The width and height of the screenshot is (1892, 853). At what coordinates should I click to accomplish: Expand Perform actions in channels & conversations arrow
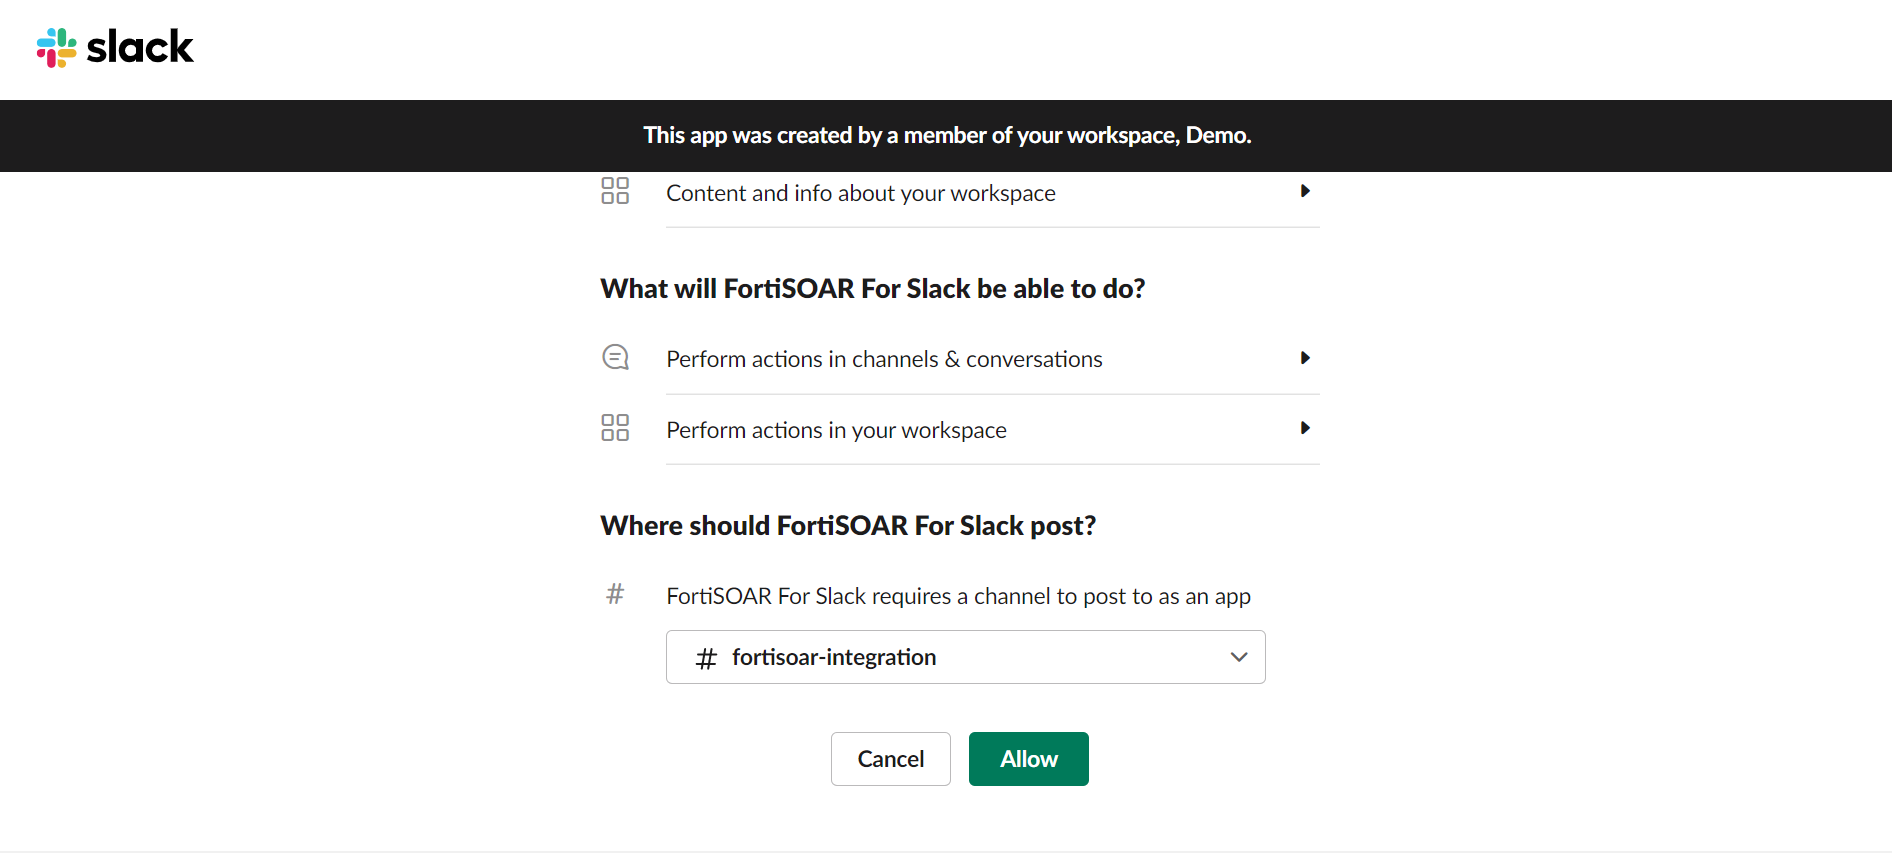pyautogui.click(x=1304, y=358)
